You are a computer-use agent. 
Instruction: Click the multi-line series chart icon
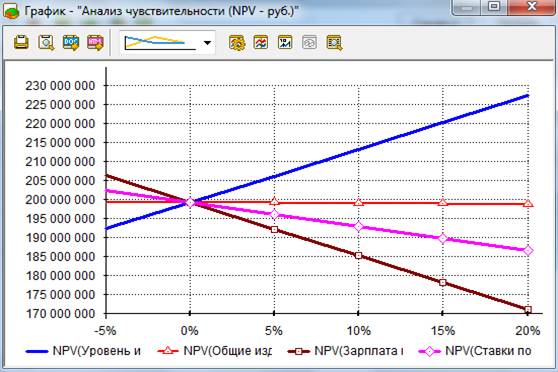[x=261, y=42]
